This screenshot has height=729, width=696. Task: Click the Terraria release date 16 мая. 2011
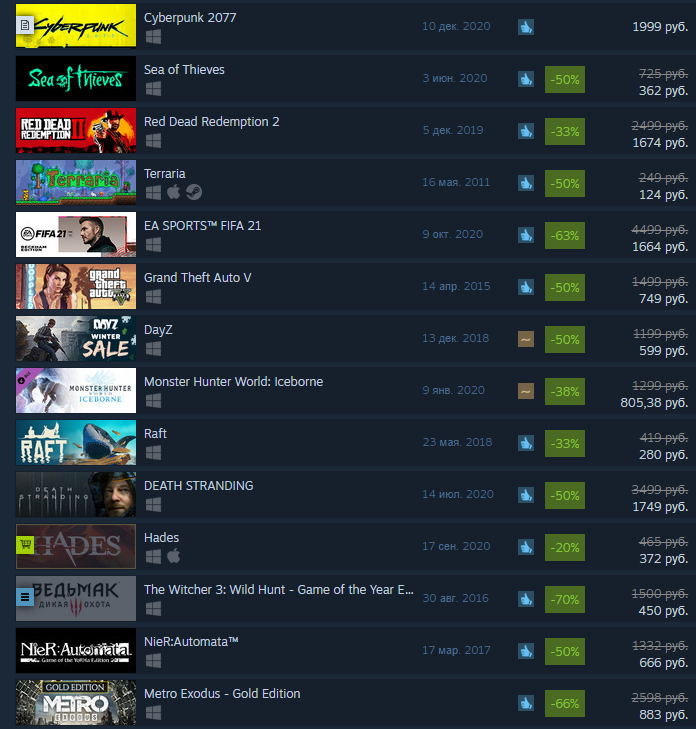click(x=456, y=182)
